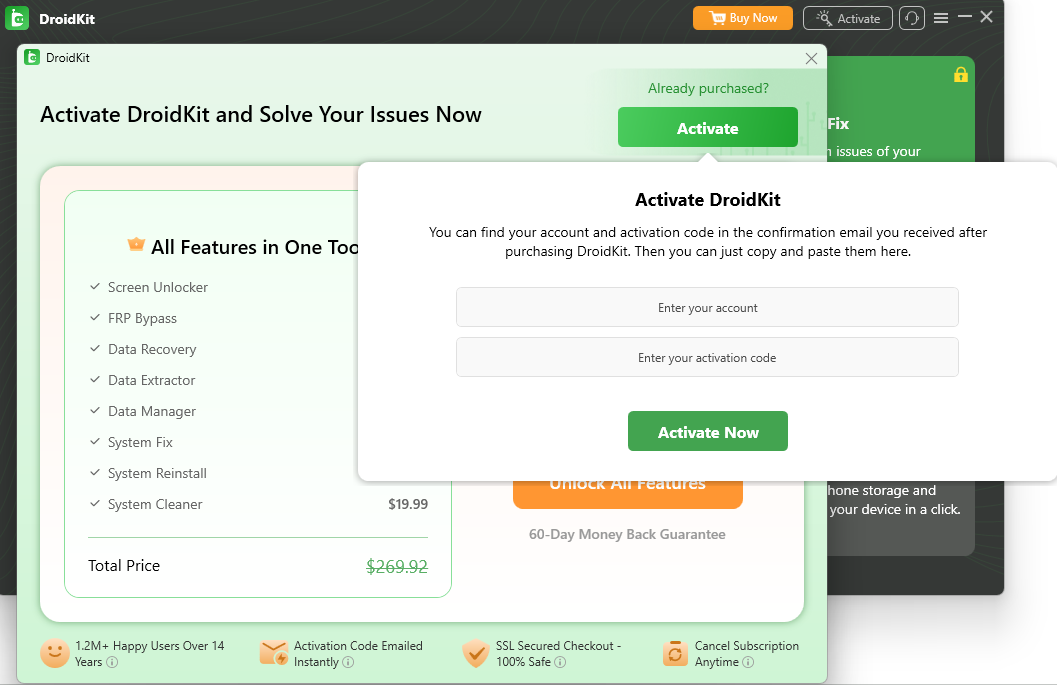The image size is (1057, 685).
Task: Click the crown icon beside All Features
Action: (136, 245)
